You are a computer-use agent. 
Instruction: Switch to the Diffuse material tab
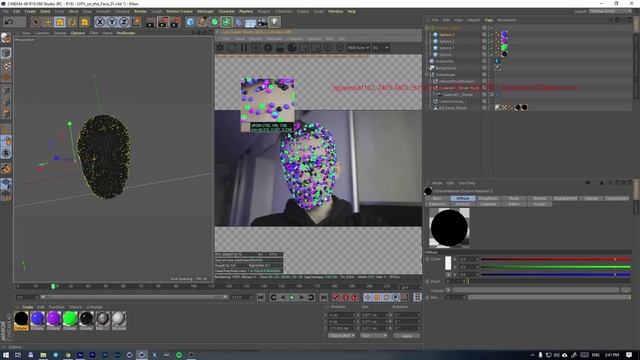[462, 198]
